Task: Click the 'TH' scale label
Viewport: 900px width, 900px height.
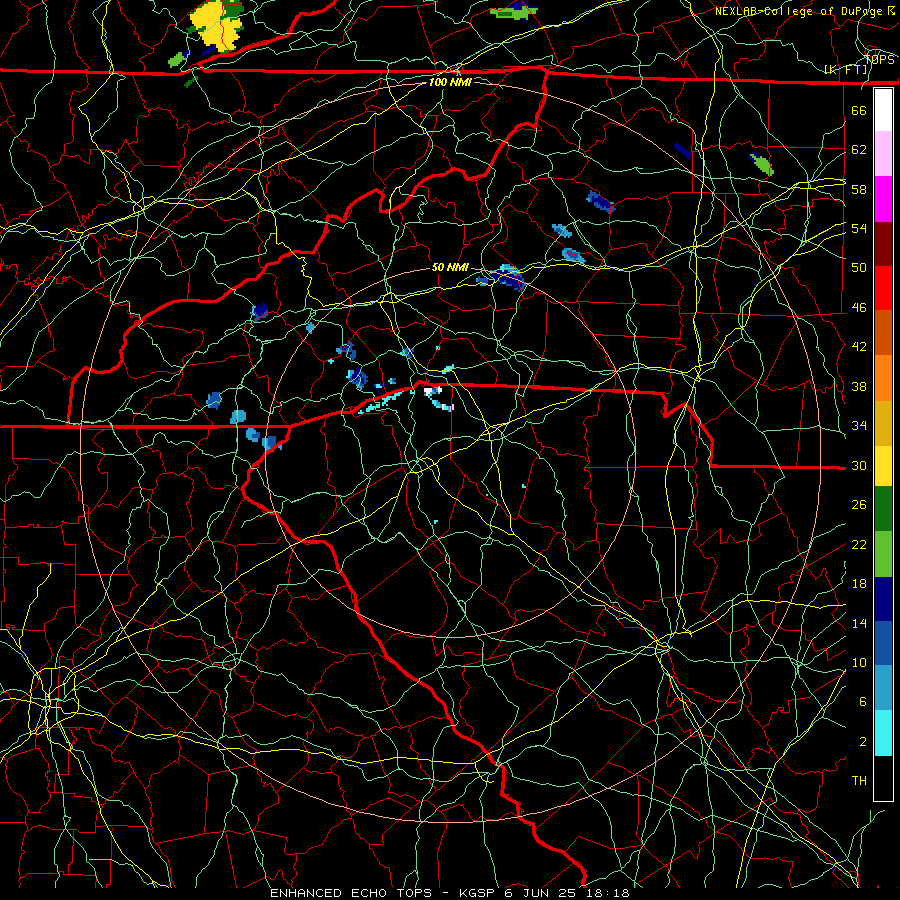Action: point(859,780)
